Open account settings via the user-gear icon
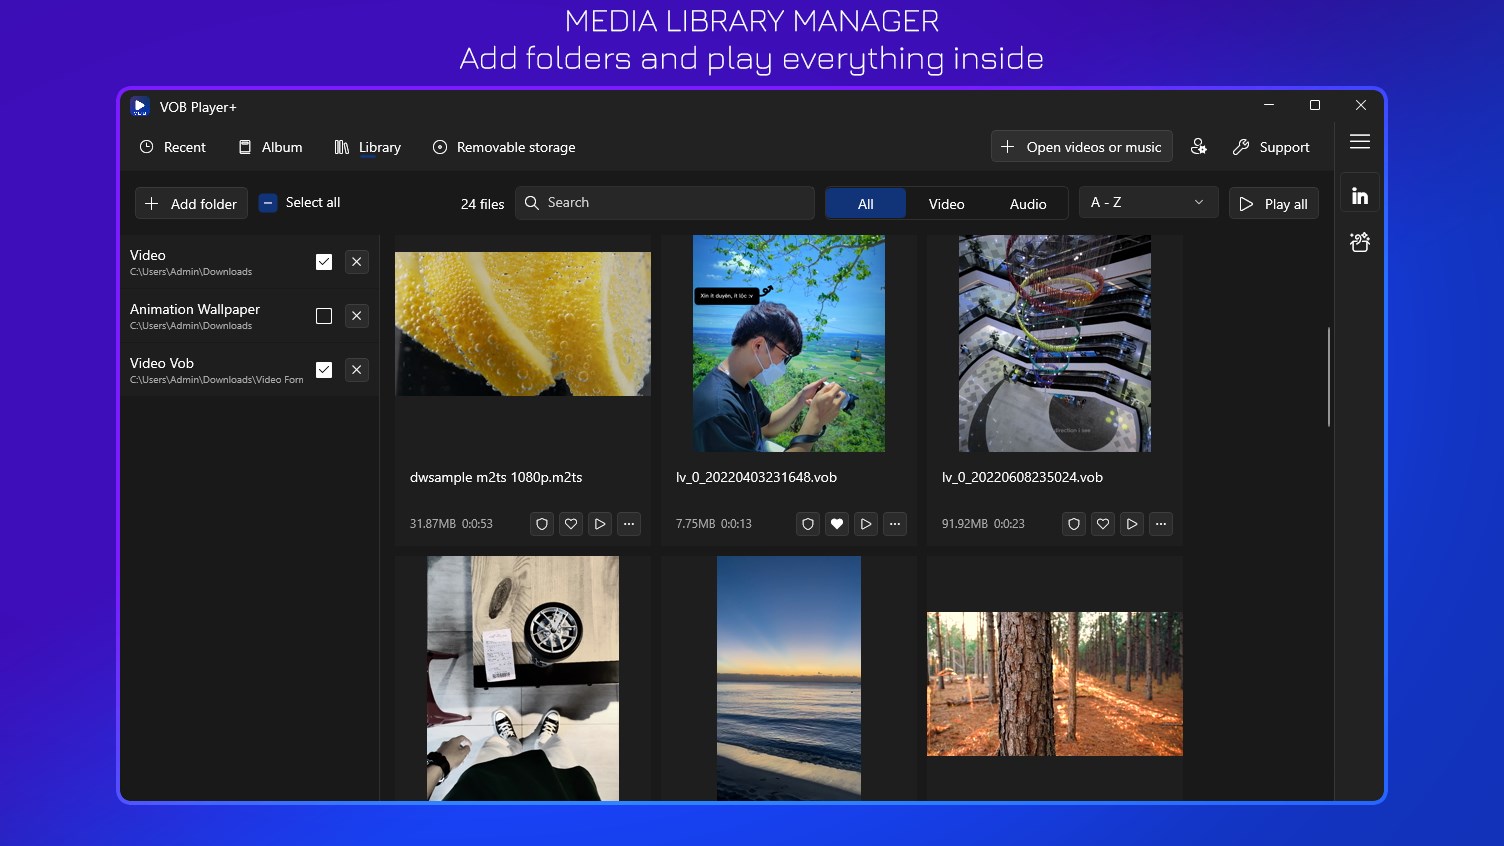The image size is (1504, 846). pos(1199,146)
